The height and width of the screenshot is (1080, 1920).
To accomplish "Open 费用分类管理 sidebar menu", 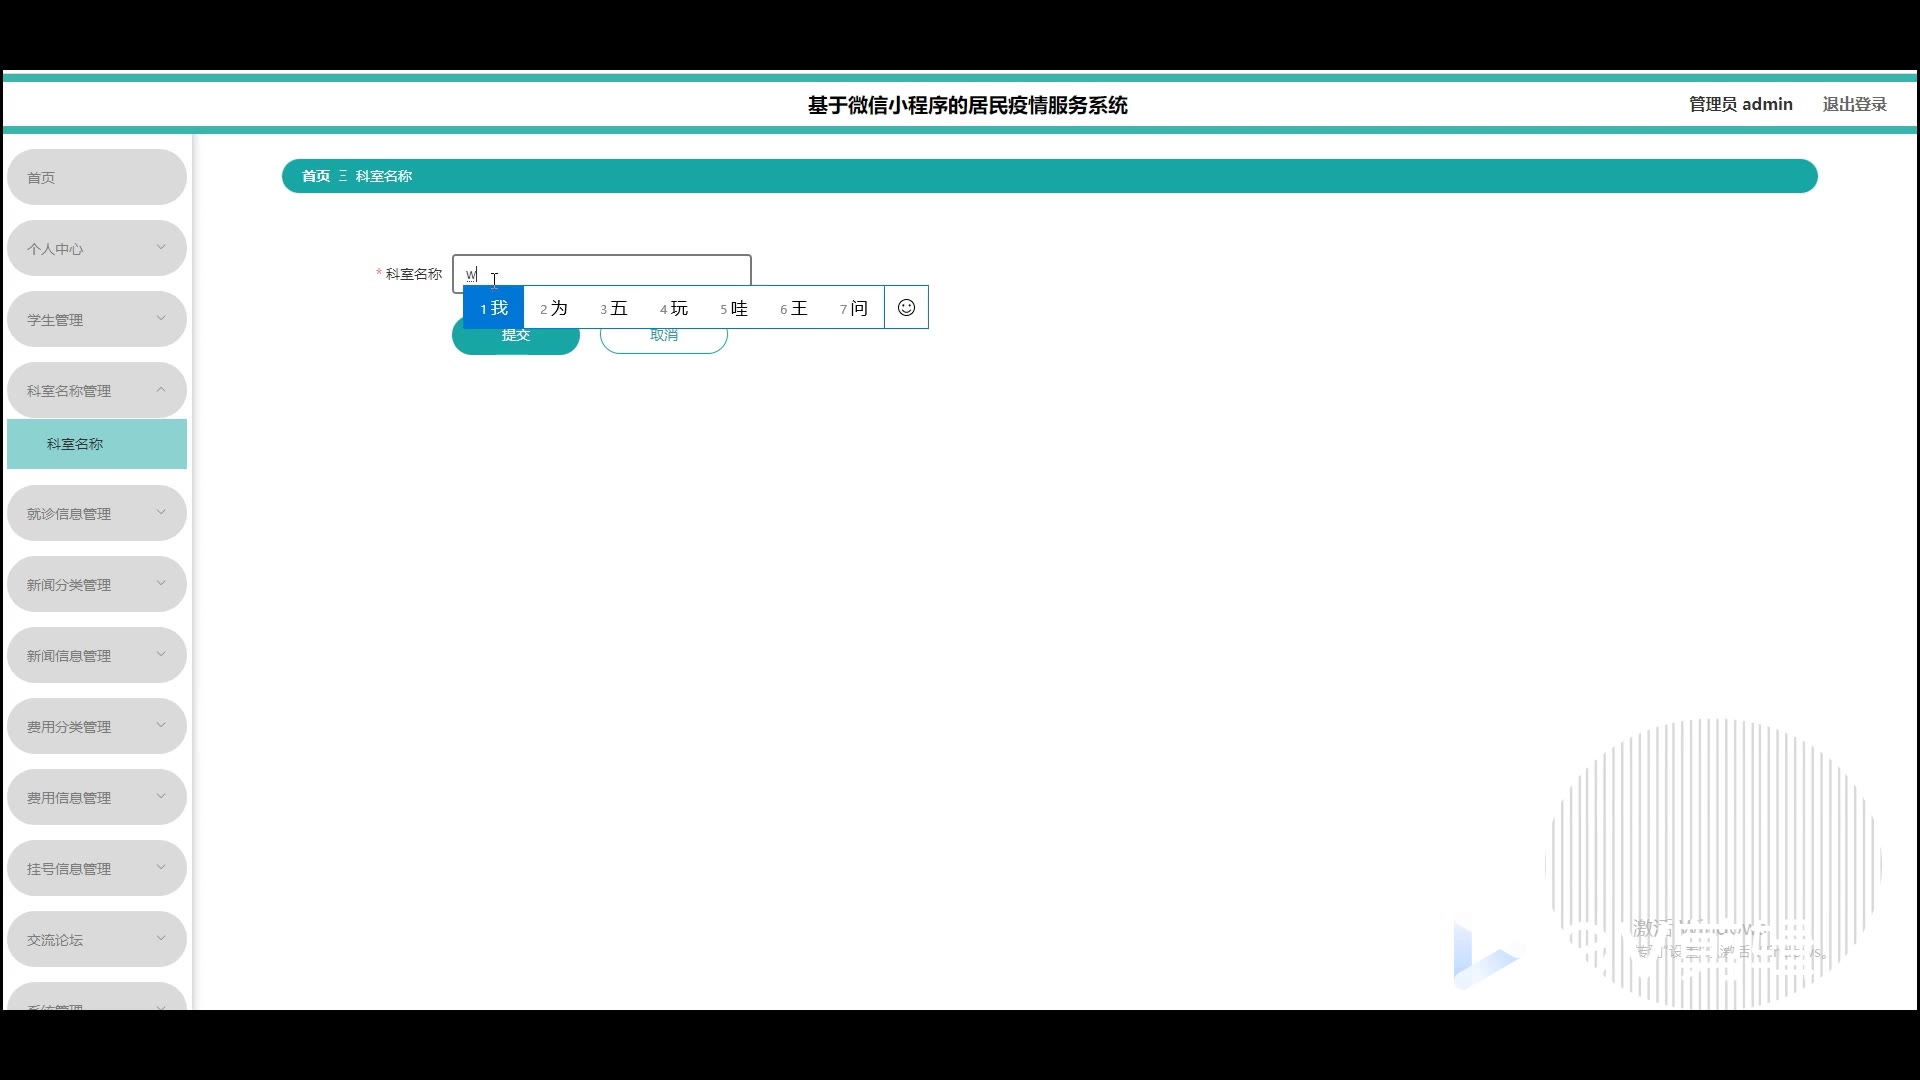I will [x=97, y=726].
